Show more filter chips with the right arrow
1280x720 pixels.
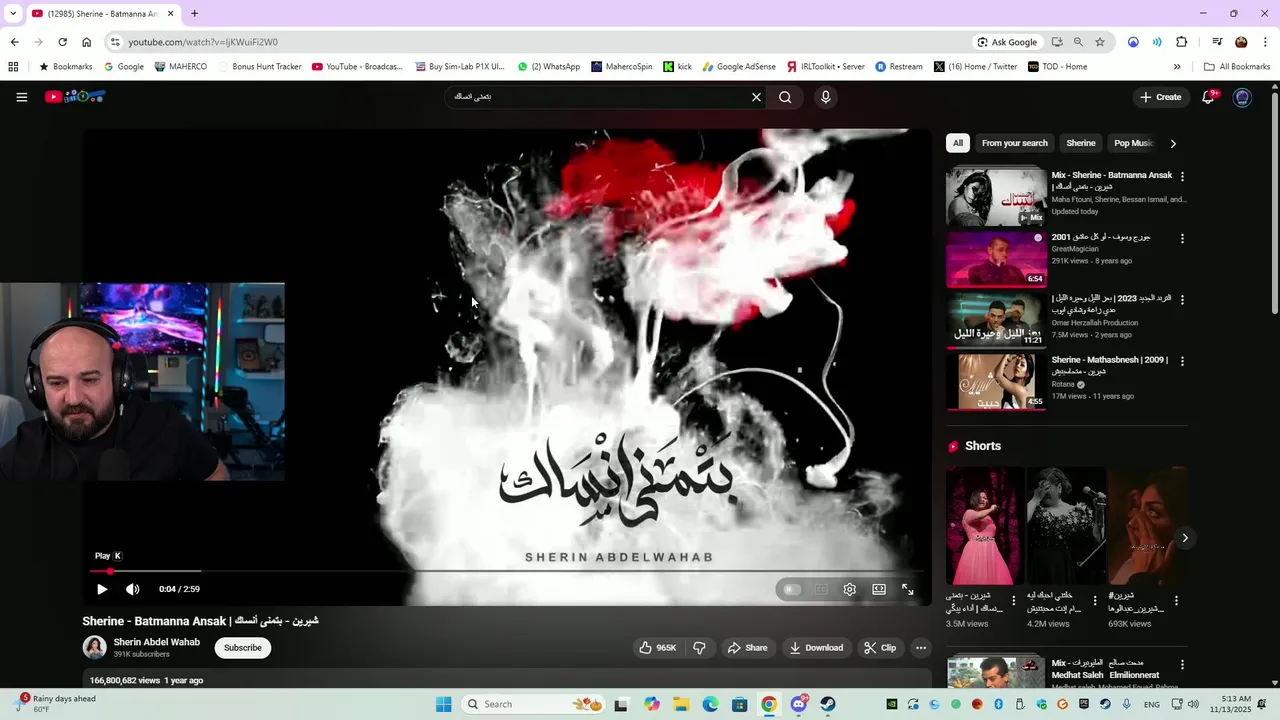pos(1173,143)
